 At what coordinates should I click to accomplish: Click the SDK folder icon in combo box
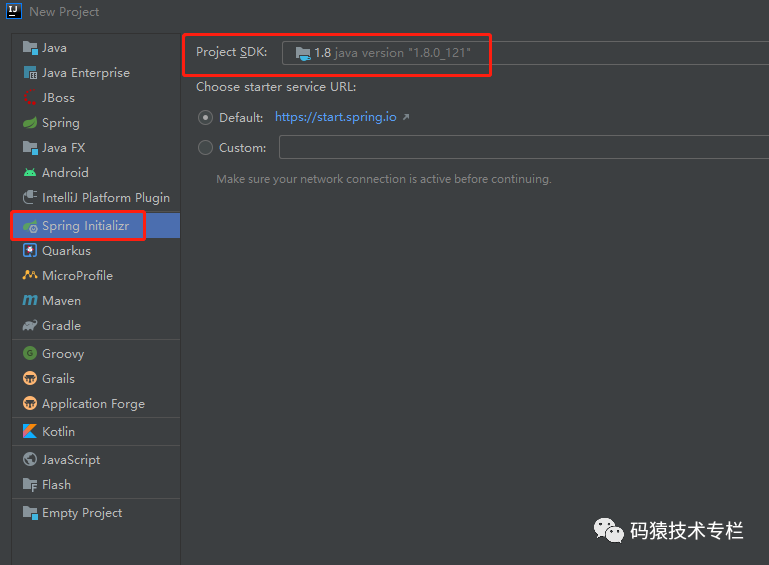click(x=303, y=53)
